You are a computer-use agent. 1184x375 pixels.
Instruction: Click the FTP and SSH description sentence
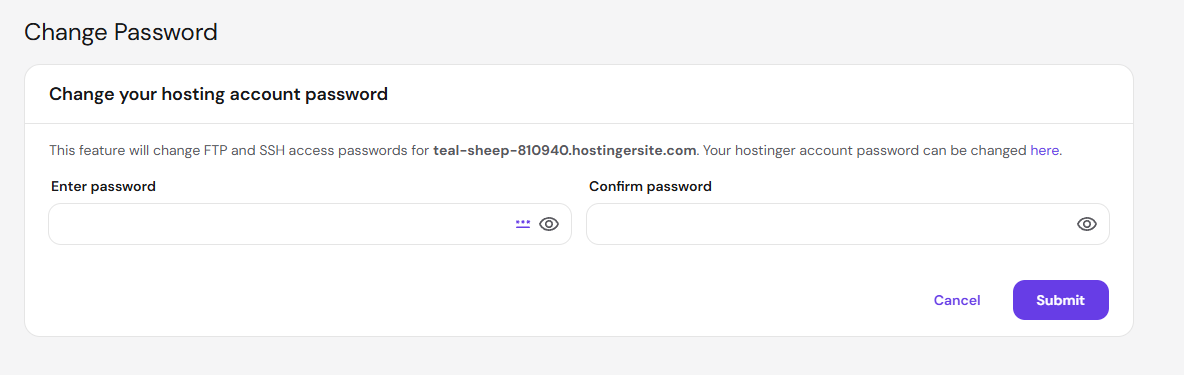555,150
